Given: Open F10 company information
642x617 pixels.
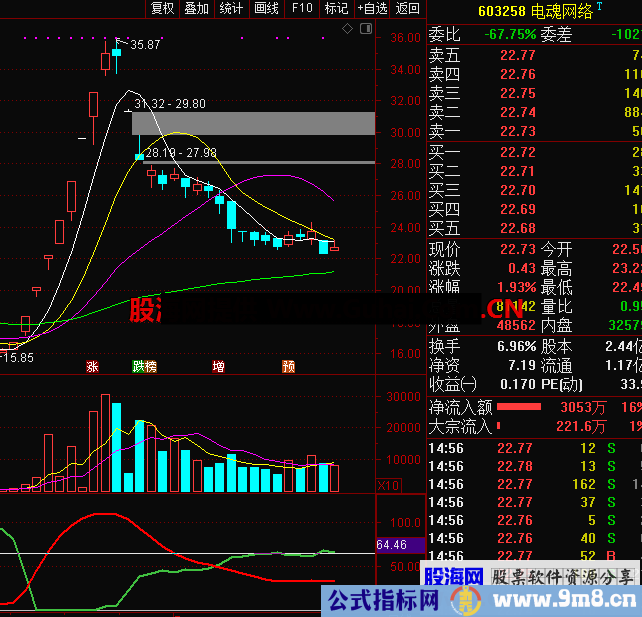Looking at the screenshot, I should click(x=301, y=9).
